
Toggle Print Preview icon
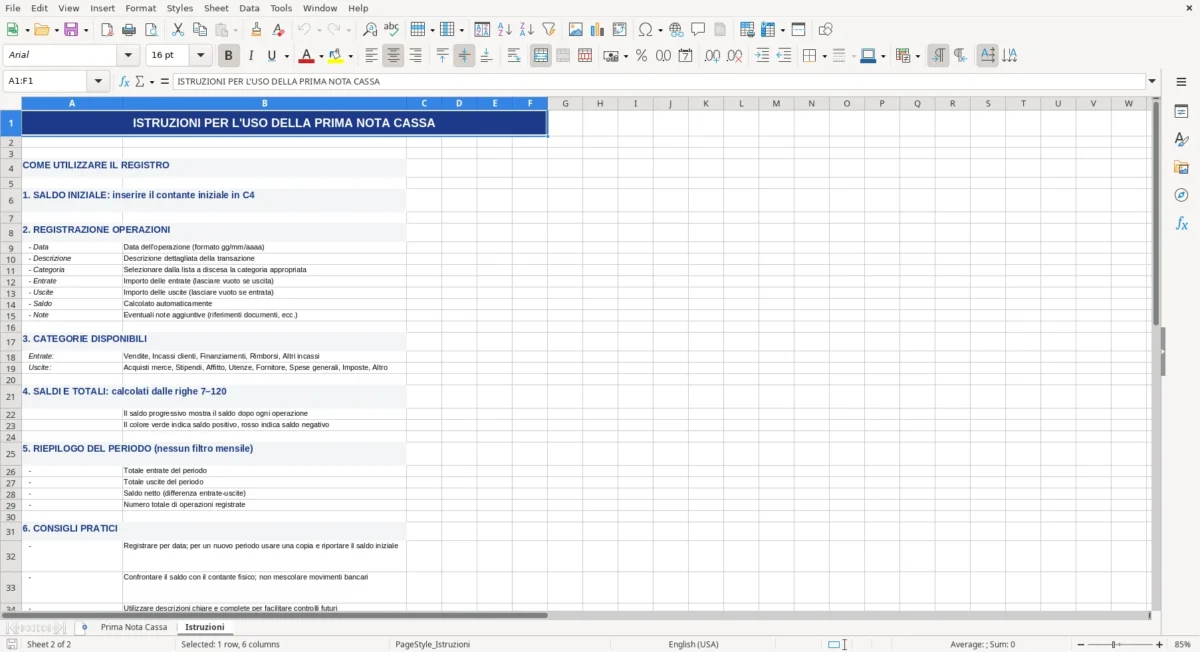point(151,30)
